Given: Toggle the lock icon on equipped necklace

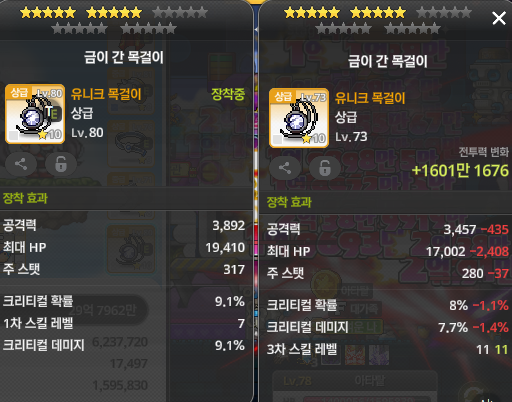Looking at the screenshot, I should tap(61, 164).
